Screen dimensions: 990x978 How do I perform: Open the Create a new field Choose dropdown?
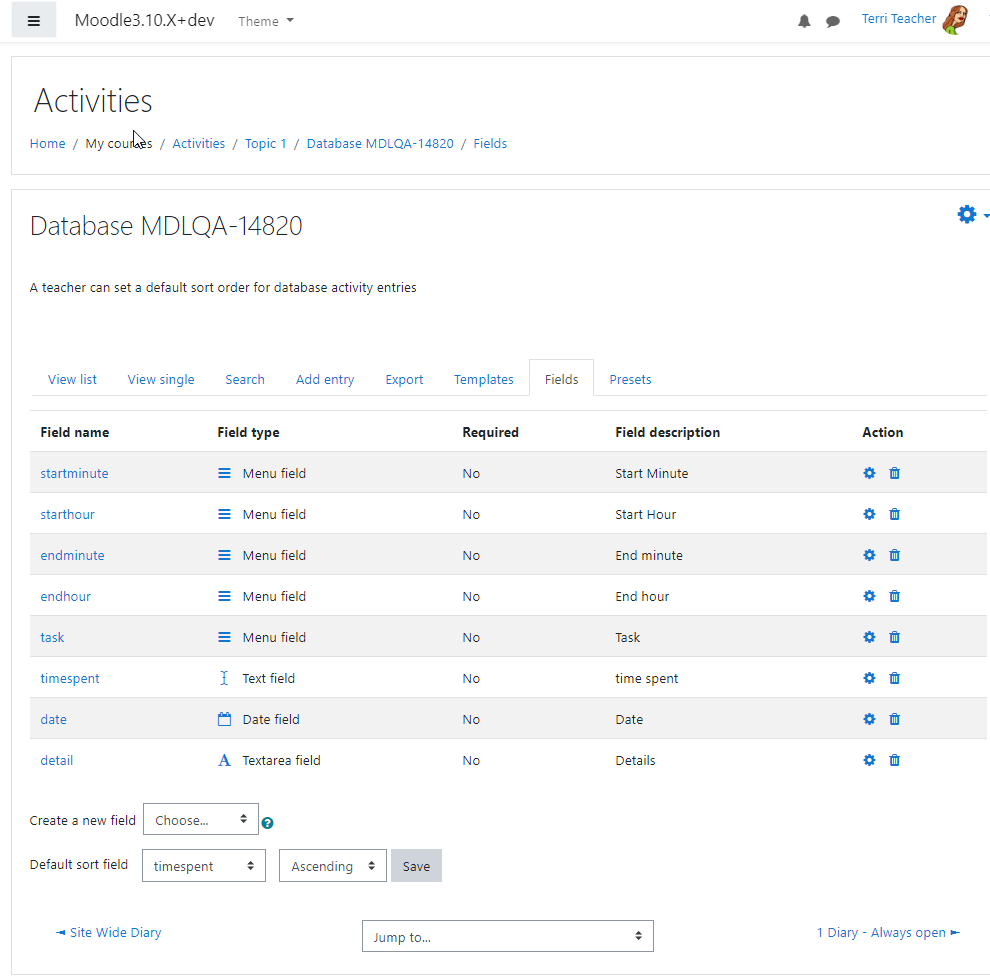(201, 820)
